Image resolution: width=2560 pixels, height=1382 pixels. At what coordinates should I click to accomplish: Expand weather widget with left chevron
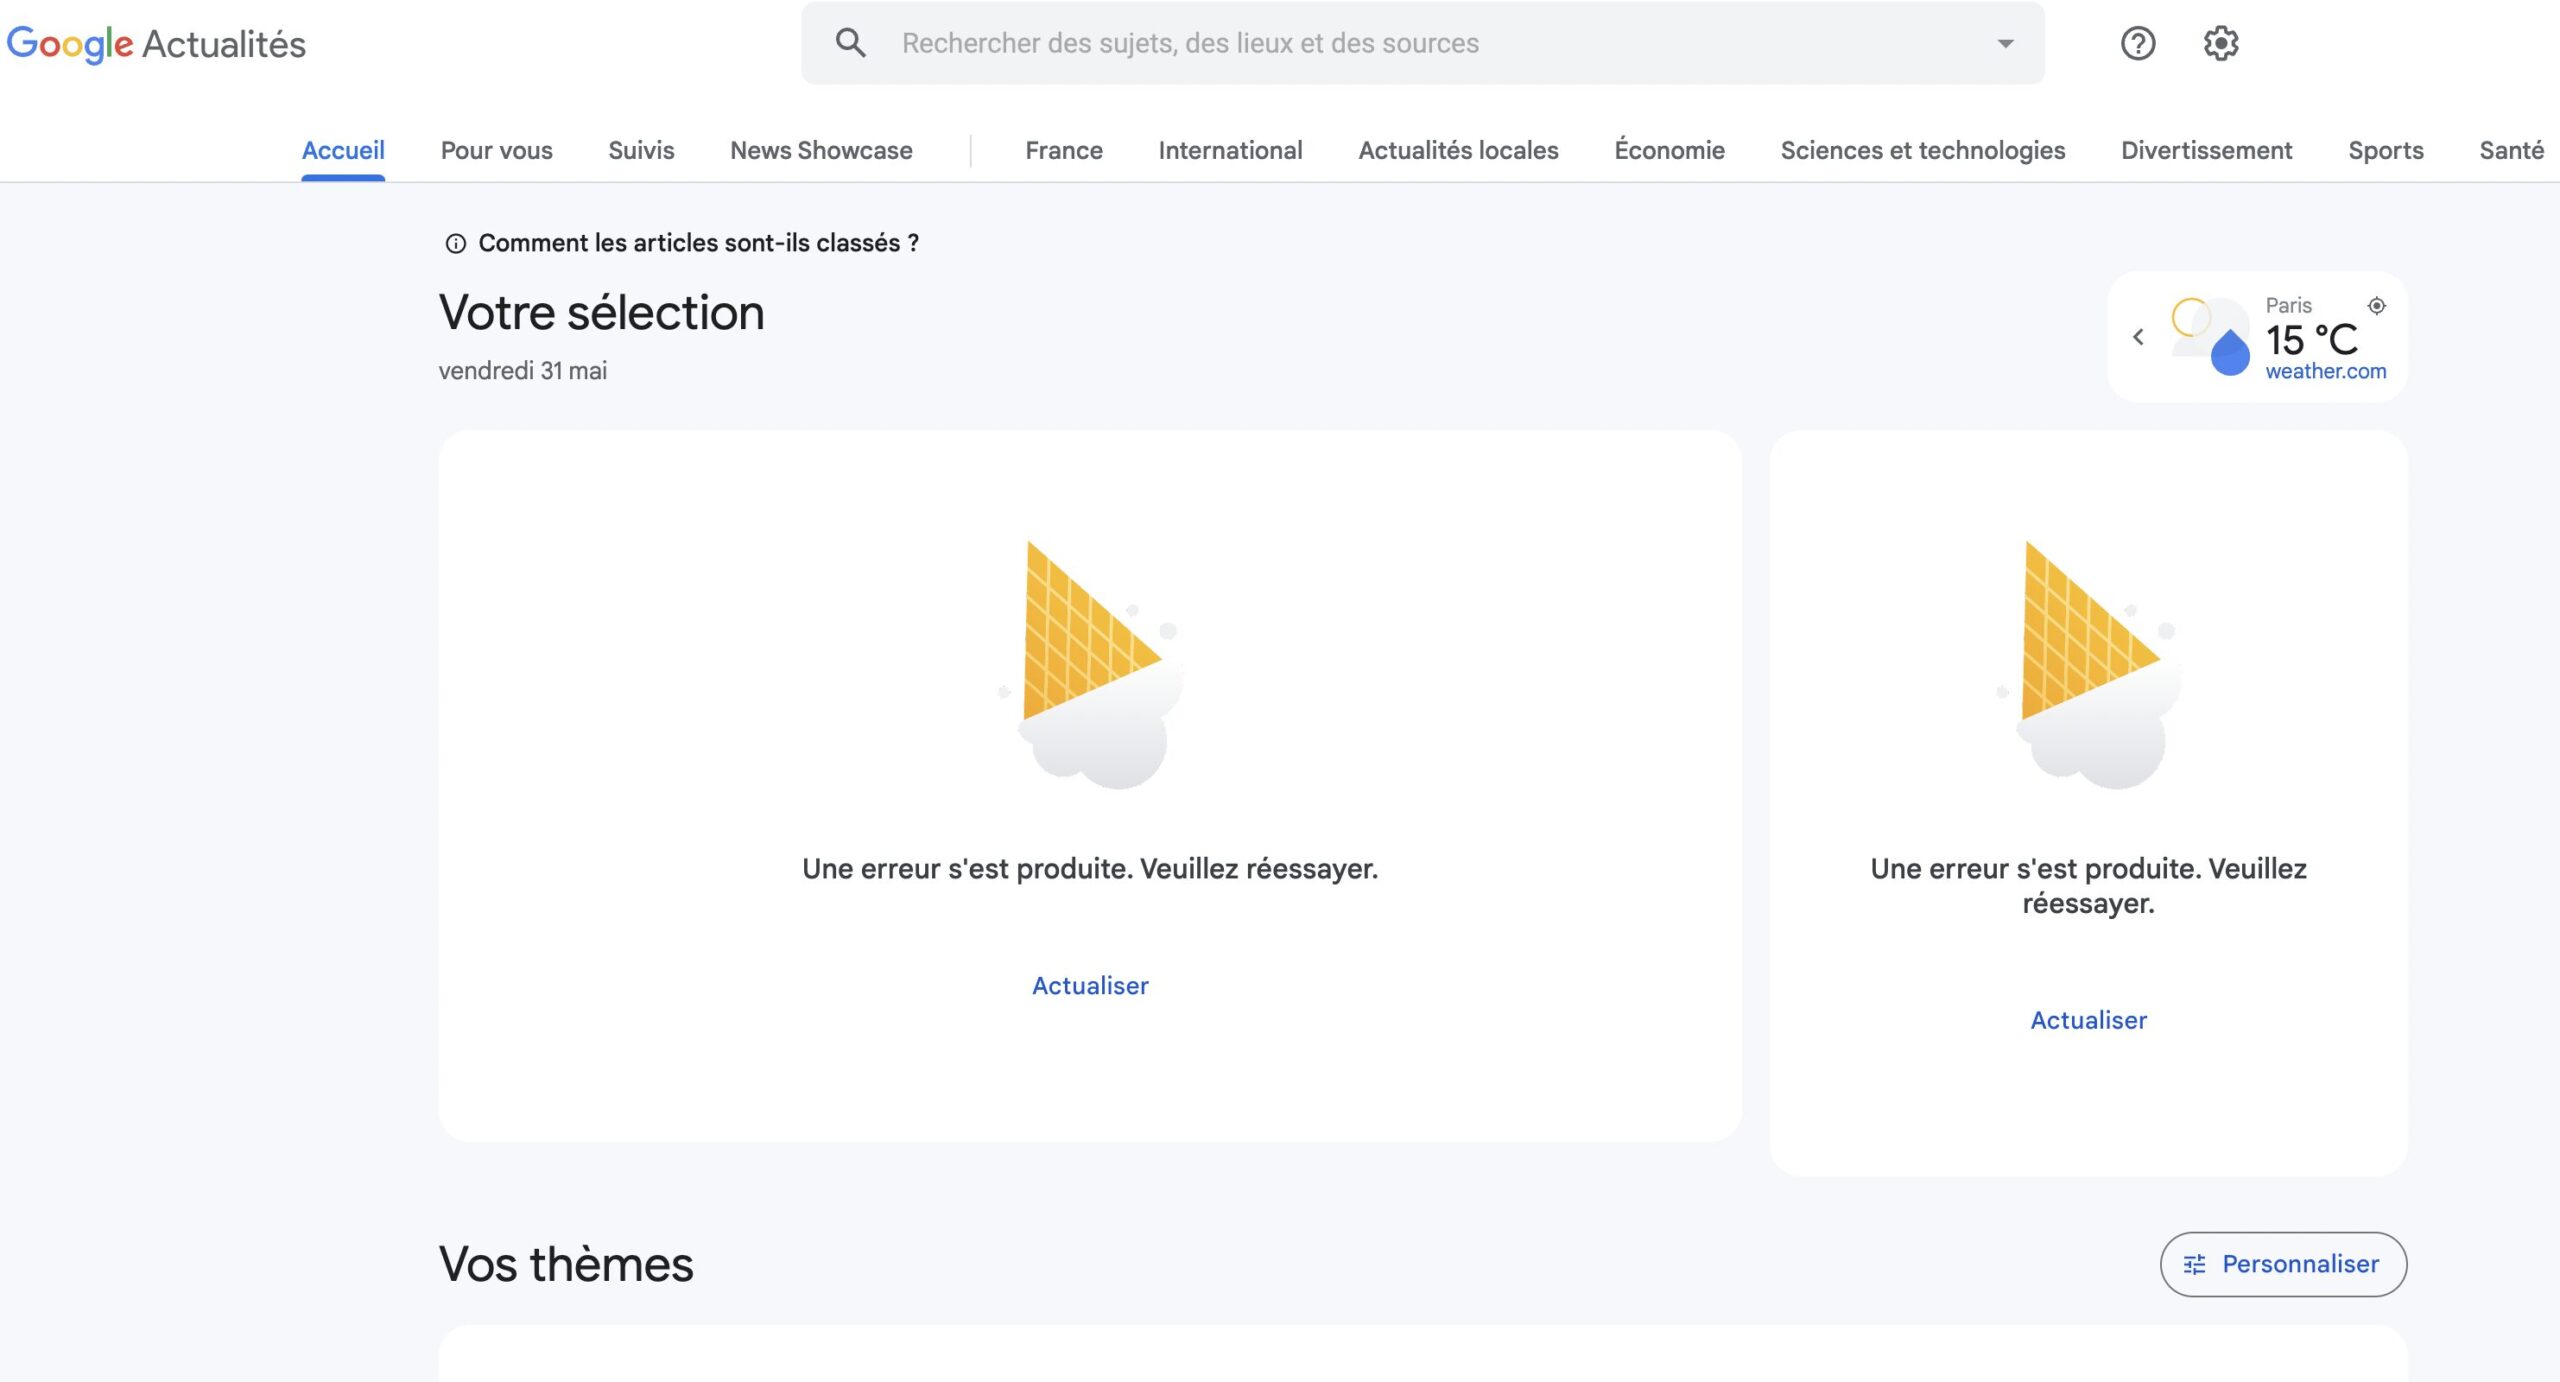click(2138, 337)
